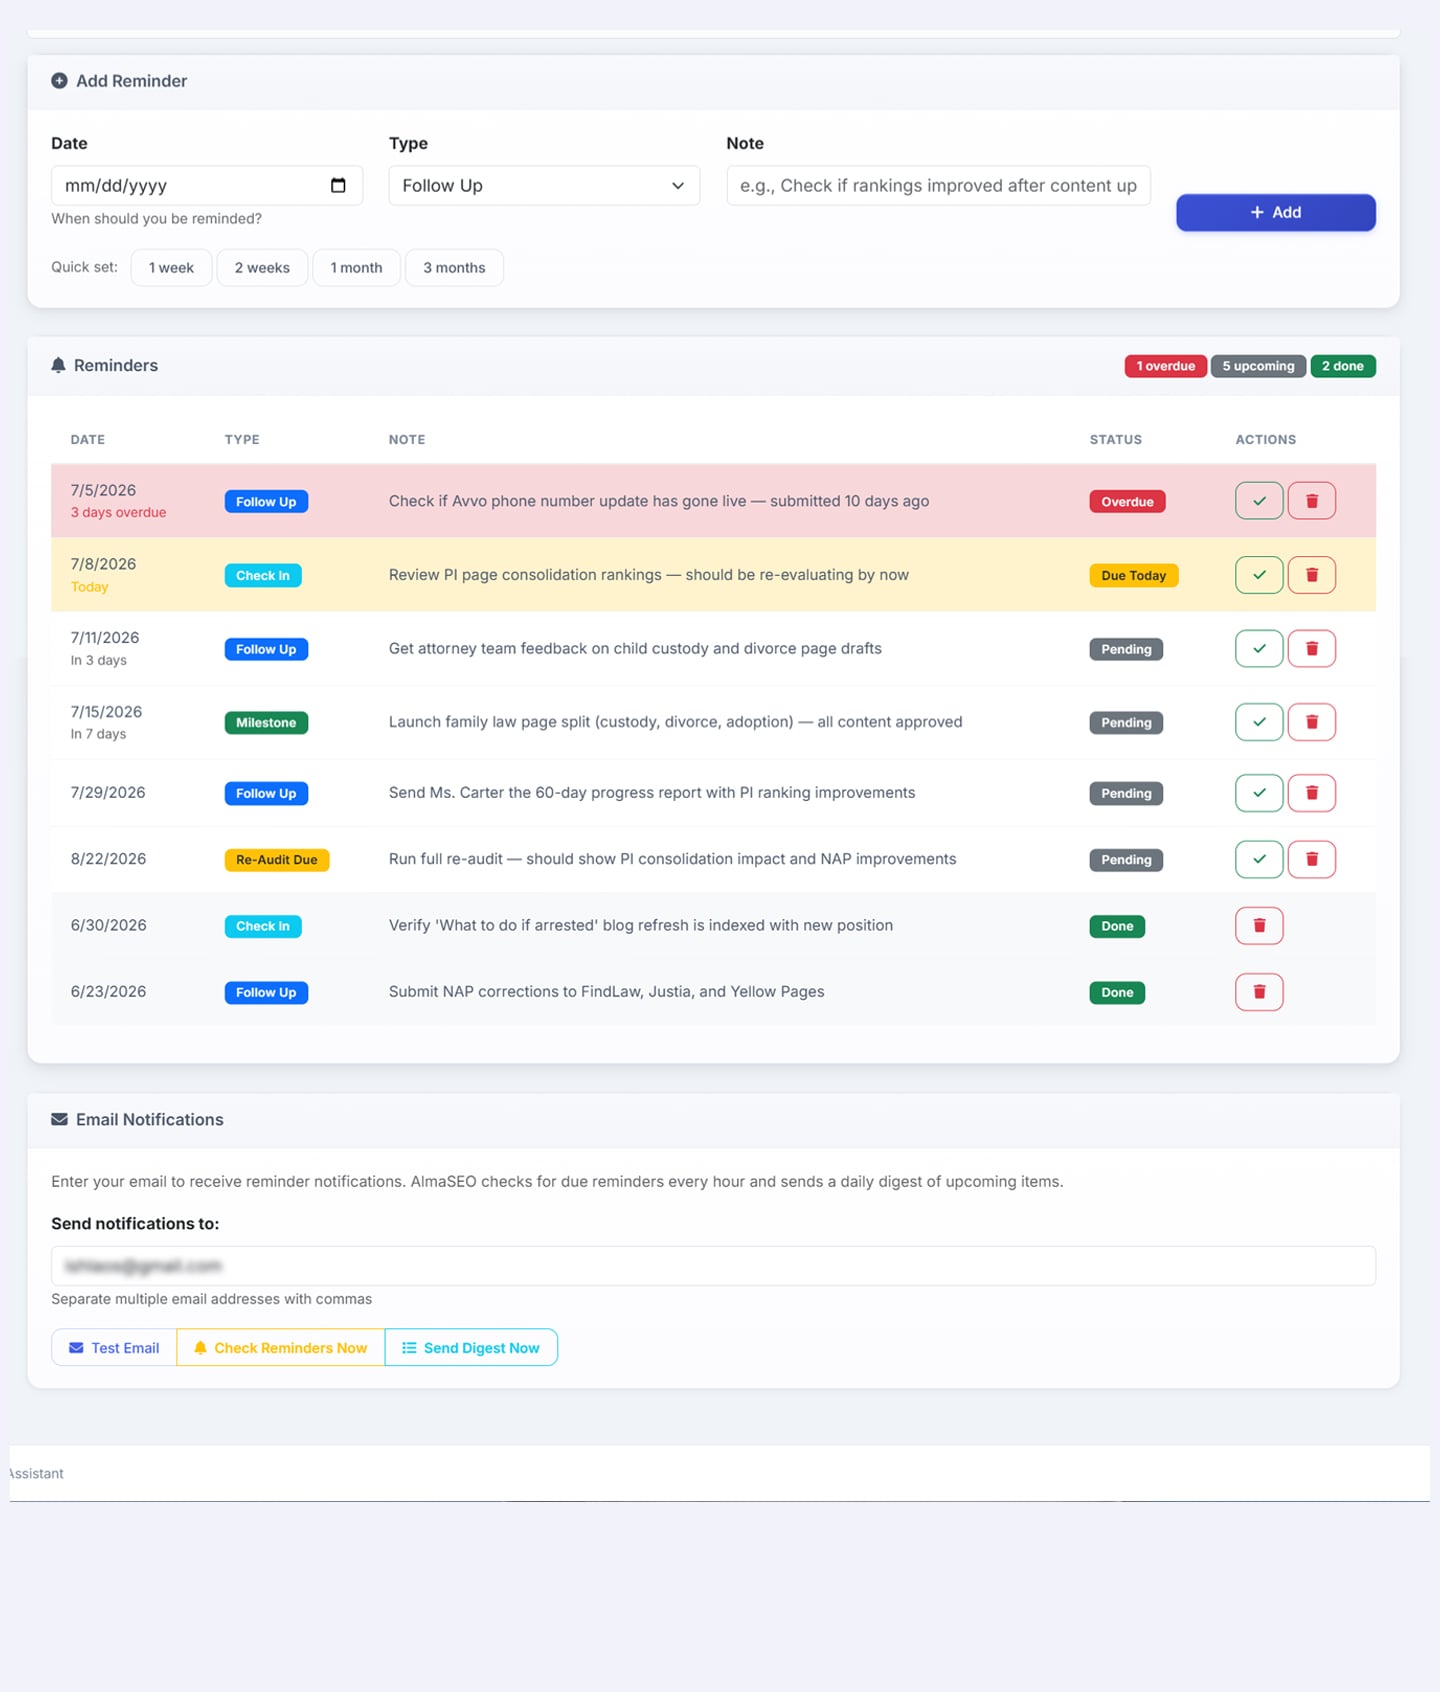Click the 8/22/2026 date cell
Screen dimensions: 1440x1692
(108, 859)
